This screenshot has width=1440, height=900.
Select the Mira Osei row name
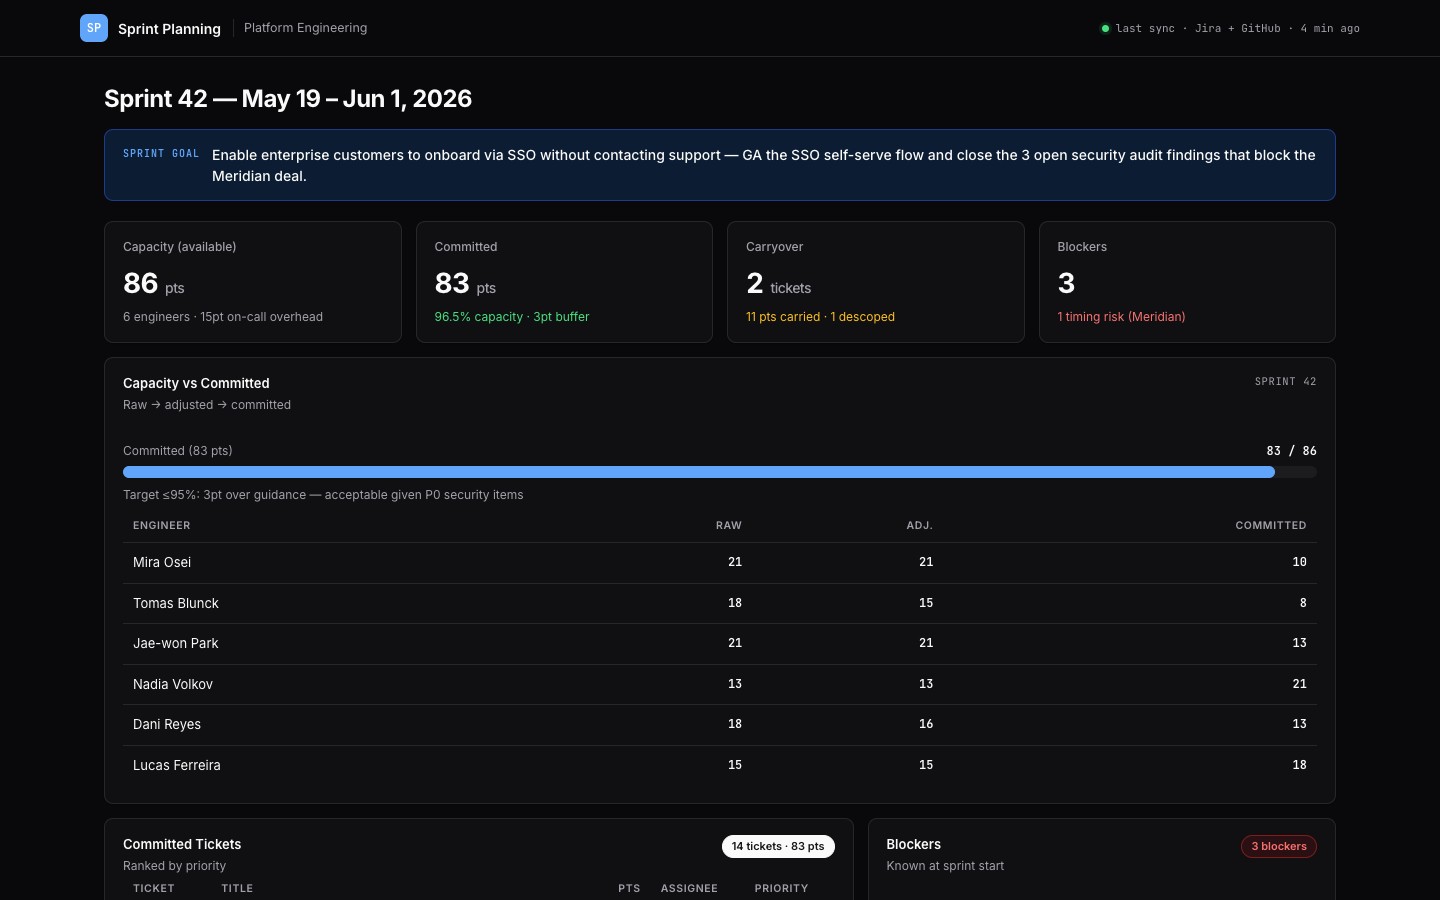coord(162,562)
